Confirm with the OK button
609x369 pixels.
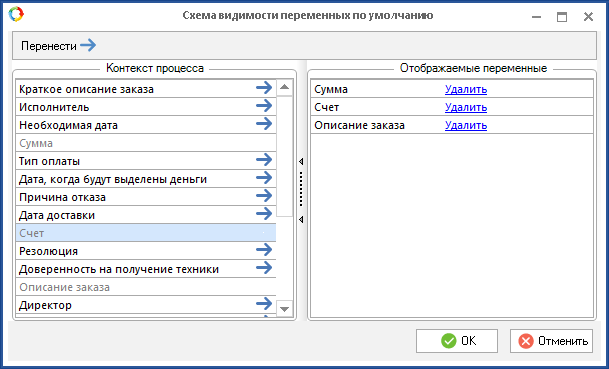click(x=457, y=341)
